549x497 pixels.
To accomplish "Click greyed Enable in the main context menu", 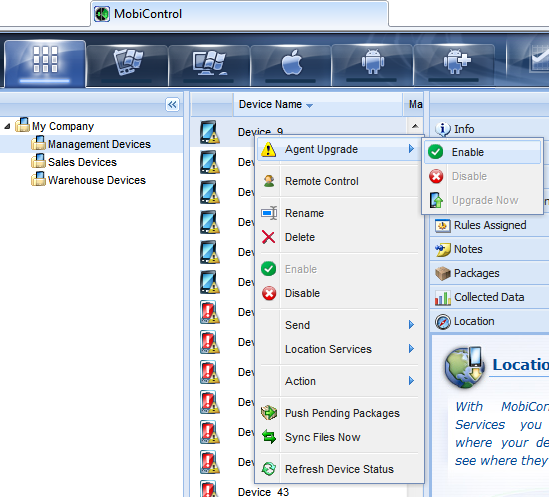I will [x=339, y=269].
